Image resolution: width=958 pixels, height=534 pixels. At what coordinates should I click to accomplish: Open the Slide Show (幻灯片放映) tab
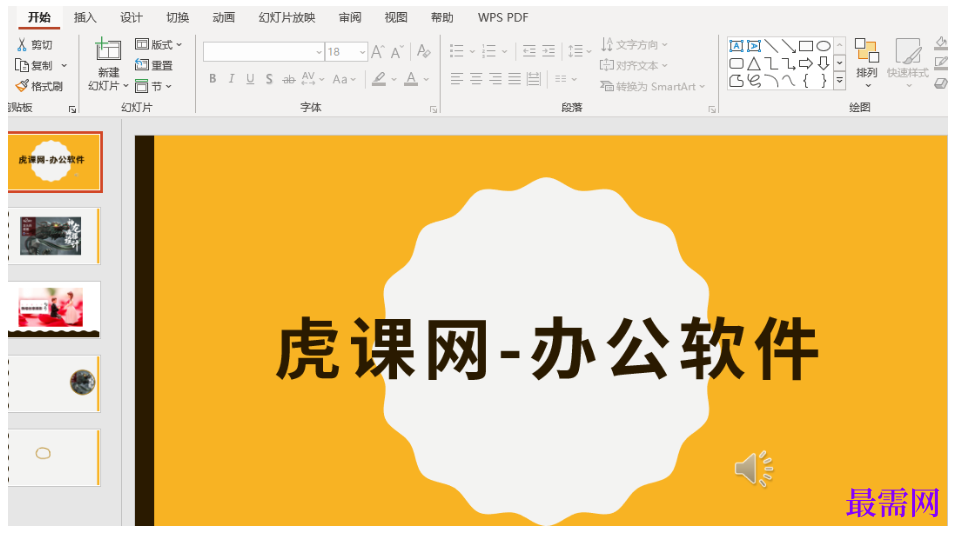287,17
